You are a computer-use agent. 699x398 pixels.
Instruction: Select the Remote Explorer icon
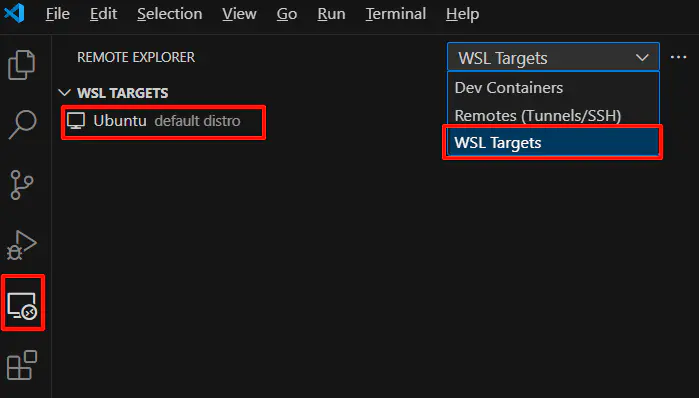[22, 306]
